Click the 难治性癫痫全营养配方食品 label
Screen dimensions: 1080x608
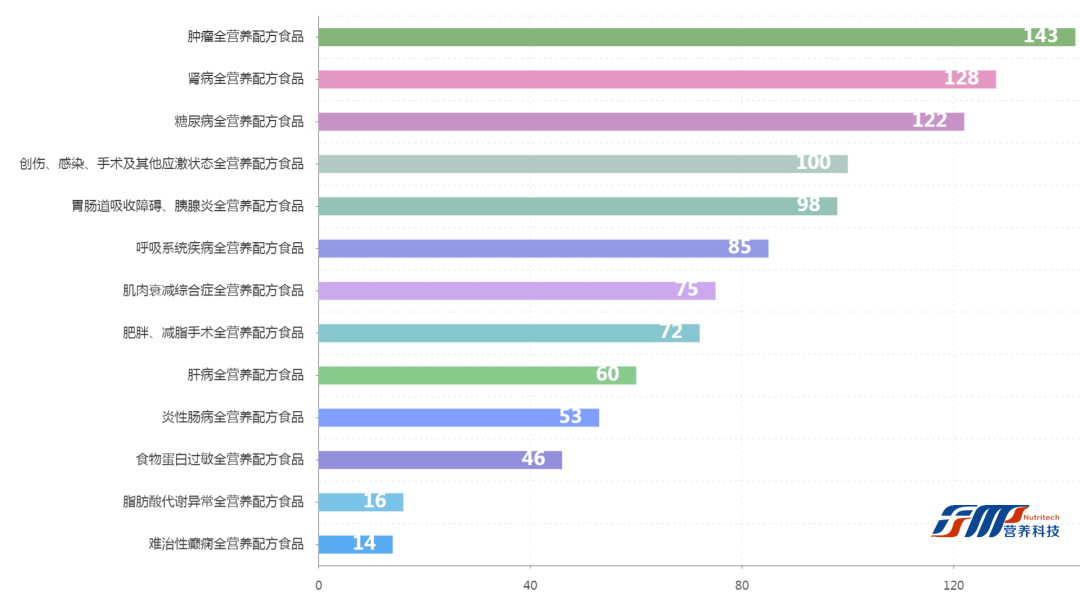(x=226, y=544)
